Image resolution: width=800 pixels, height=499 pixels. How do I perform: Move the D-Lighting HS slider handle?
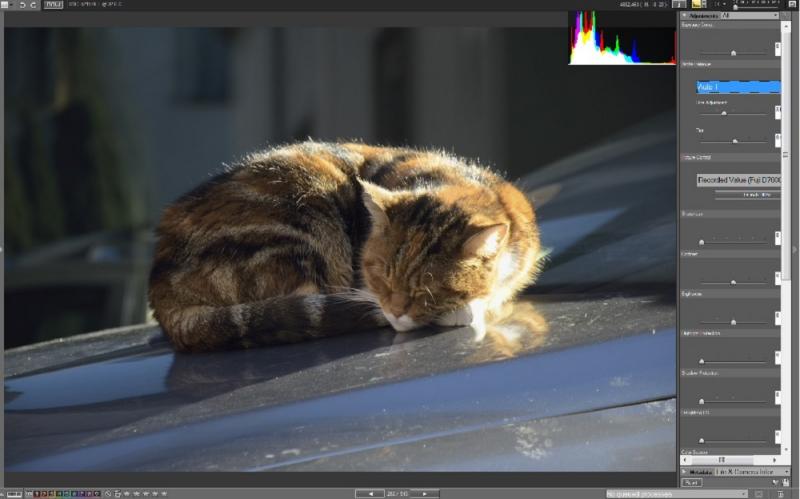pyautogui.click(x=701, y=440)
